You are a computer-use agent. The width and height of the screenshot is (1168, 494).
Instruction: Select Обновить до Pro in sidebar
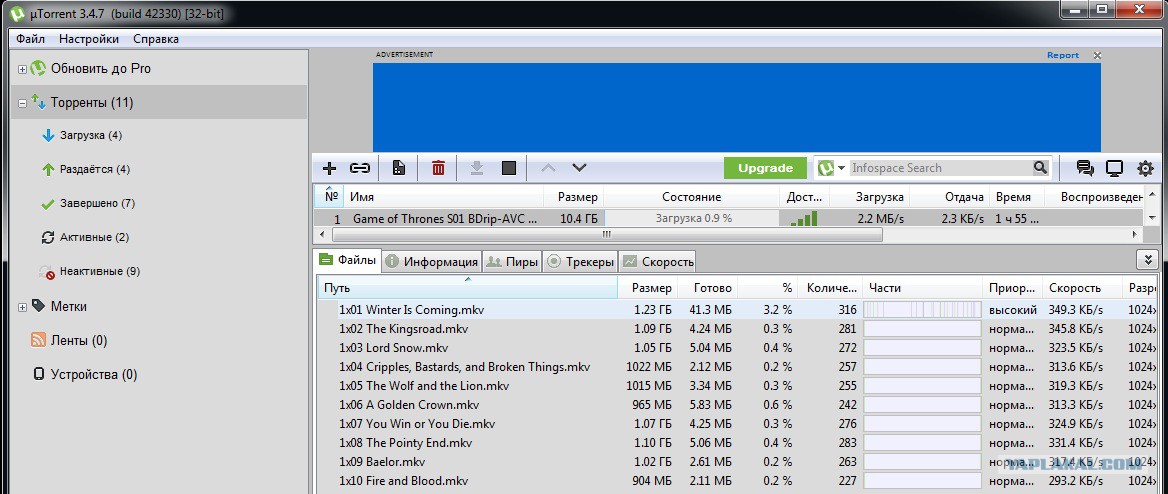pyautogui.click(x=101, y=69)
